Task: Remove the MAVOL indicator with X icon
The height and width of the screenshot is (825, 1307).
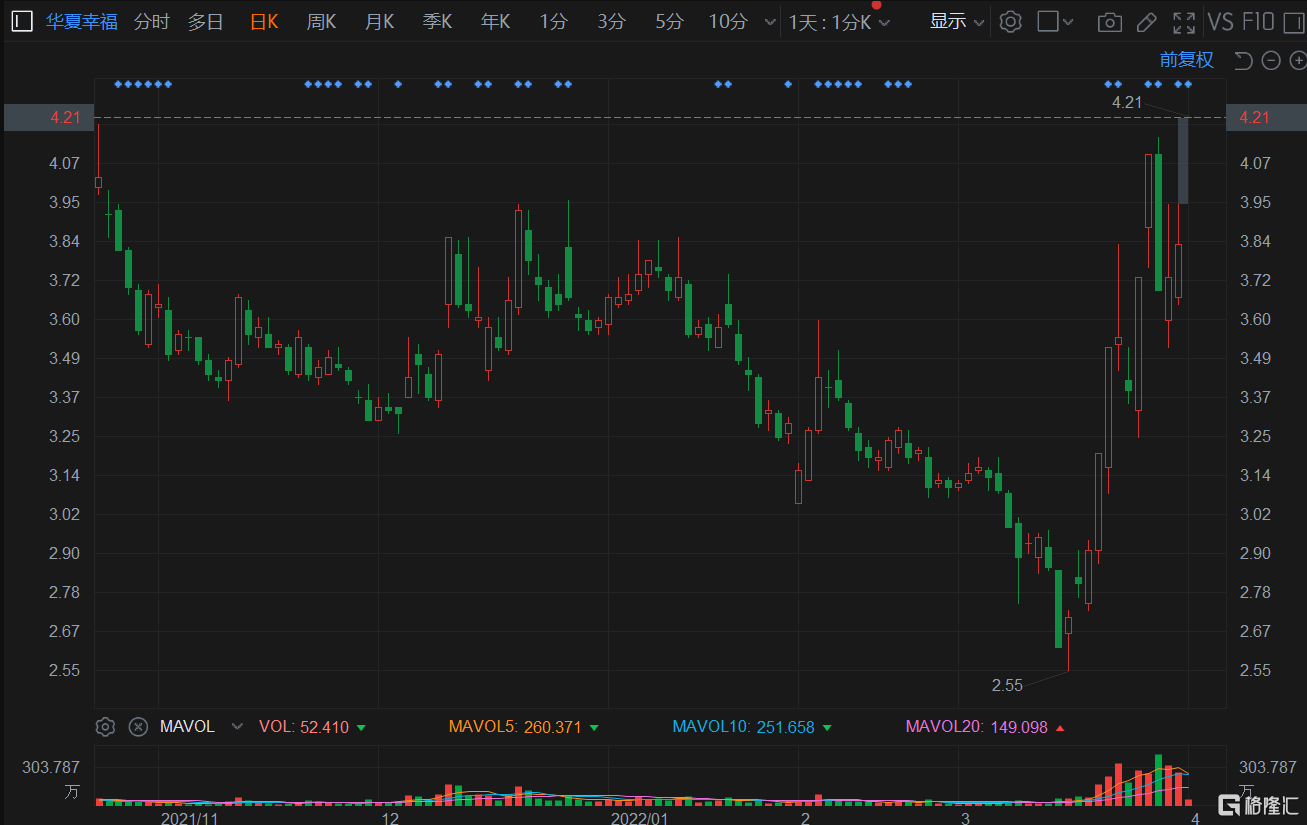Action: pyautogui.click(x=138, y=727)
